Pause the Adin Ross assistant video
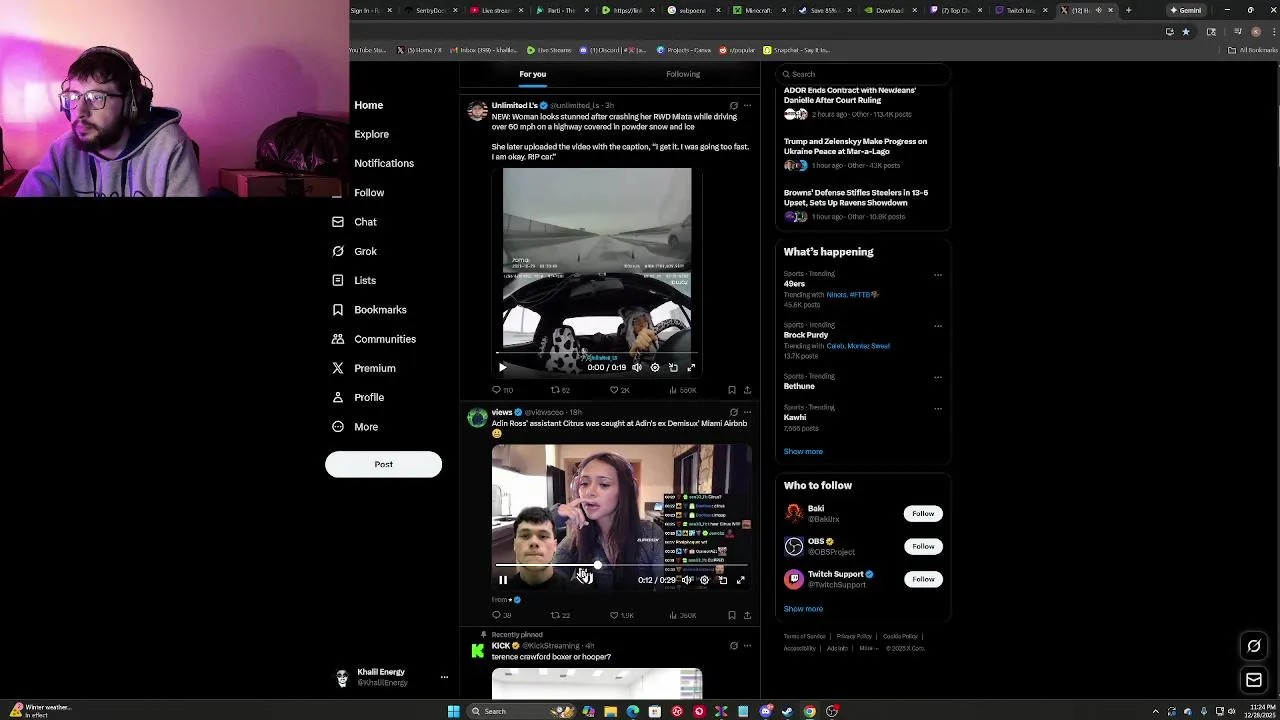This screenshot has width=1280, height=720. (x=503, y=580)
